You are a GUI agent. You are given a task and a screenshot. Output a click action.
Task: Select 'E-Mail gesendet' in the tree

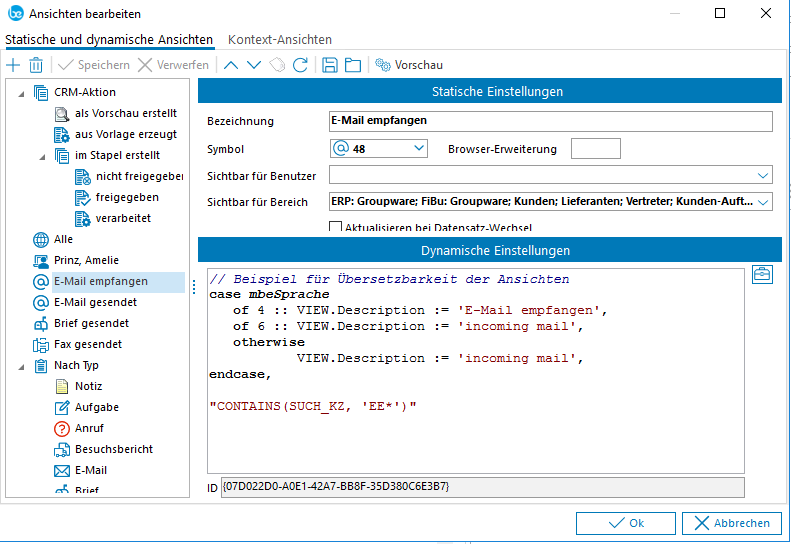tap(95, 302)
